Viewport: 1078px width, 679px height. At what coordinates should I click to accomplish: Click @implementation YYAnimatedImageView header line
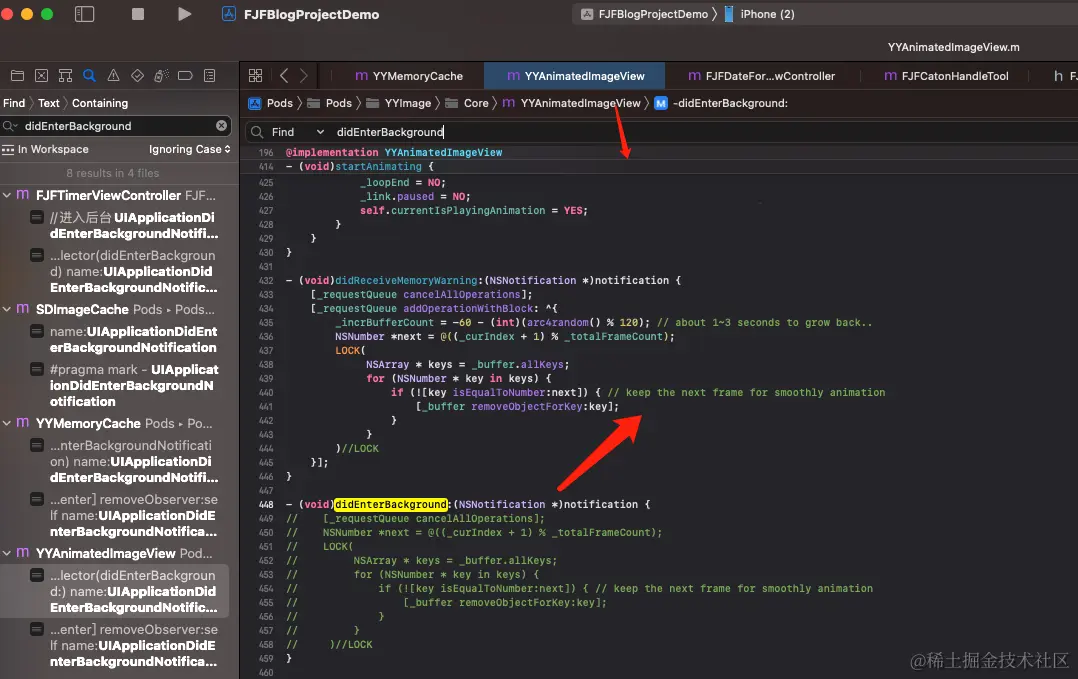click(x=394, y=153)
